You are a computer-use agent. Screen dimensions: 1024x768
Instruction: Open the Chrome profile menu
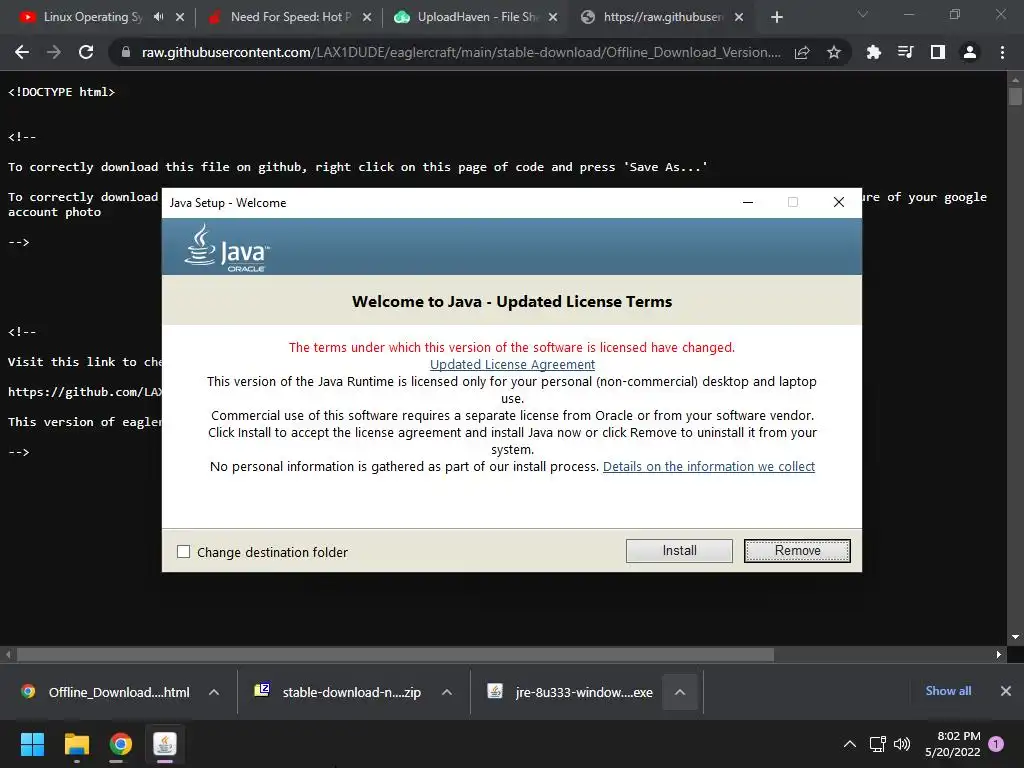[x=970, y=52]
